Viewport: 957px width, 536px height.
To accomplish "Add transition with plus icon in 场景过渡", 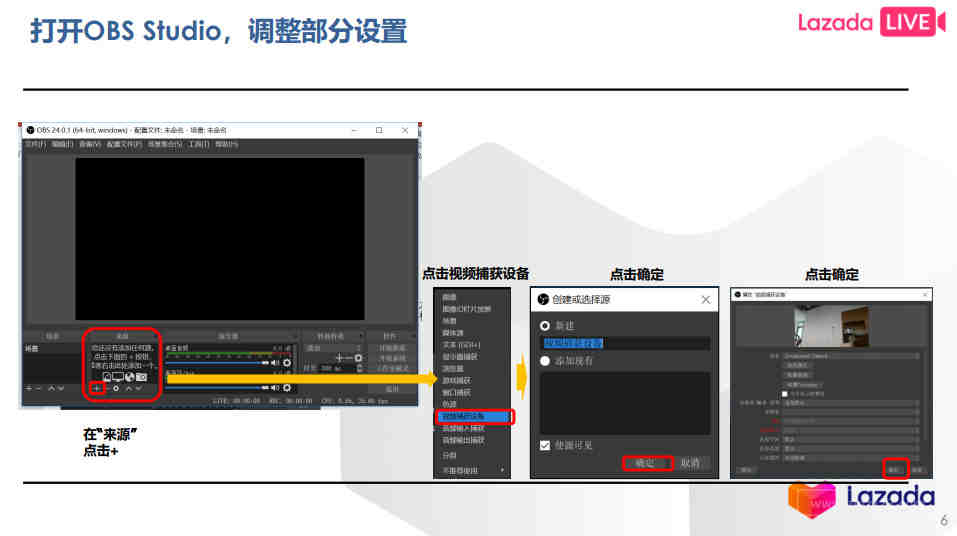I will (339, 358).
